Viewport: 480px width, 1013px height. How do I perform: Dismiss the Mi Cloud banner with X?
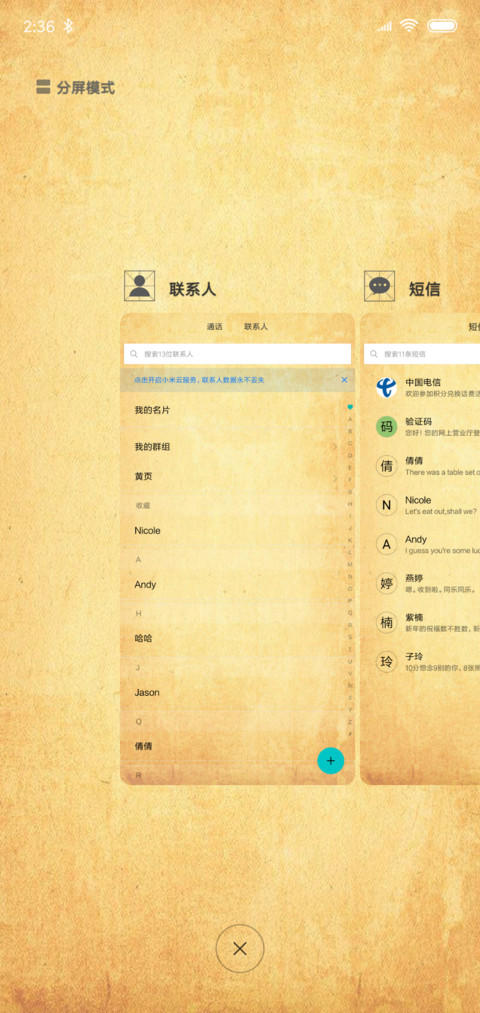344,380
